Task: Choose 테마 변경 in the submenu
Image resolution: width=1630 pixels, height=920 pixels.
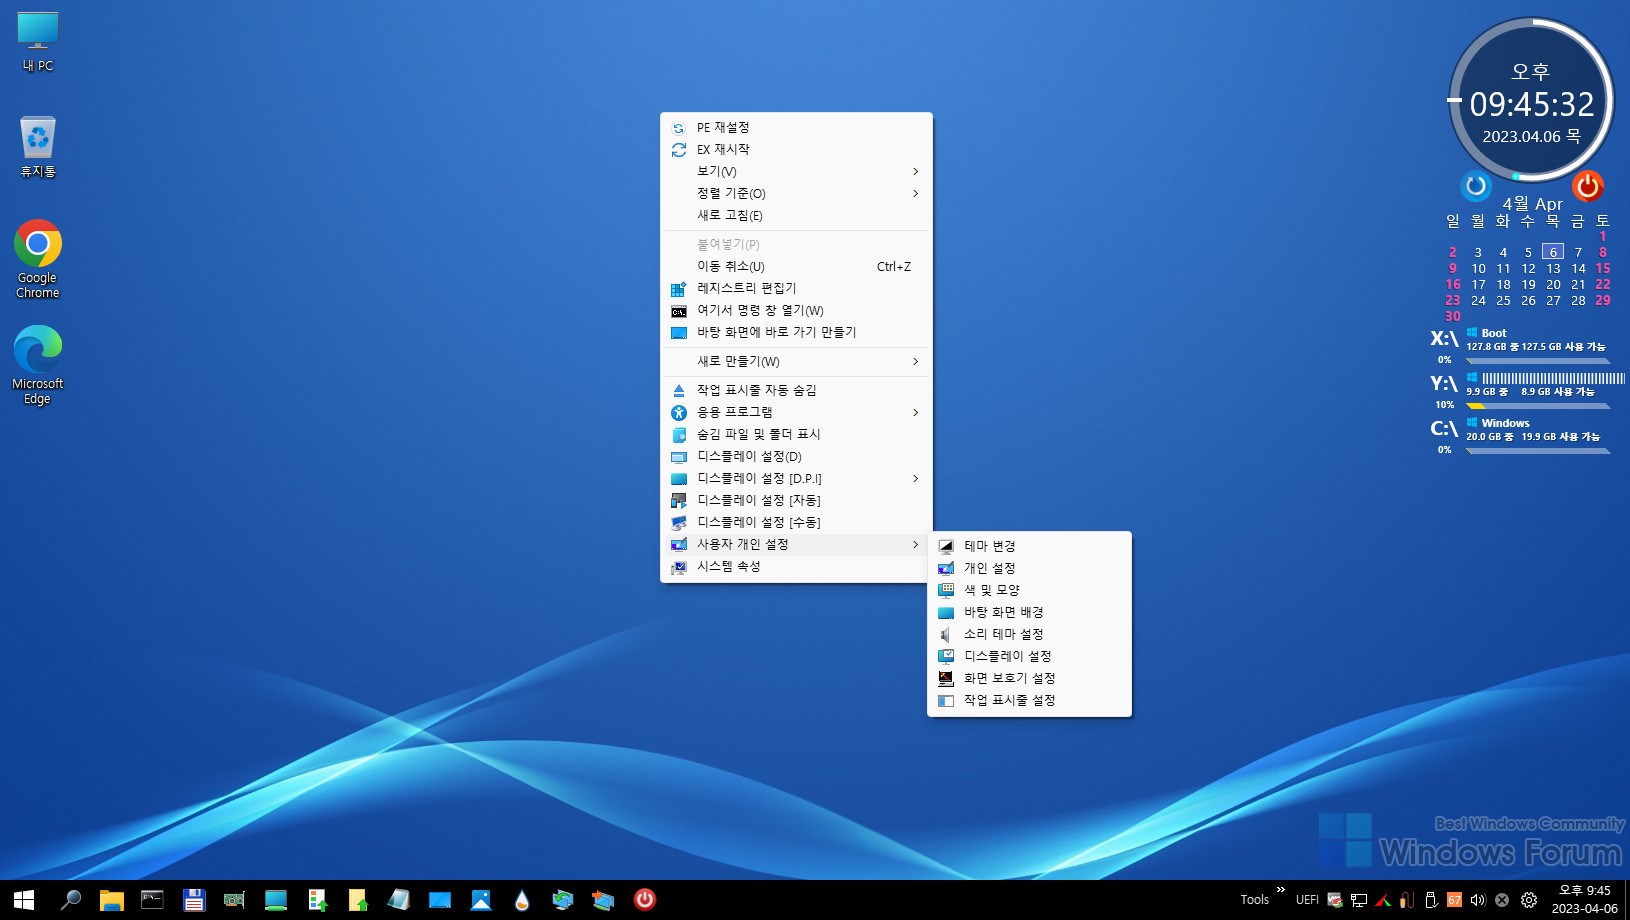Action: [x=1030, y=547]
